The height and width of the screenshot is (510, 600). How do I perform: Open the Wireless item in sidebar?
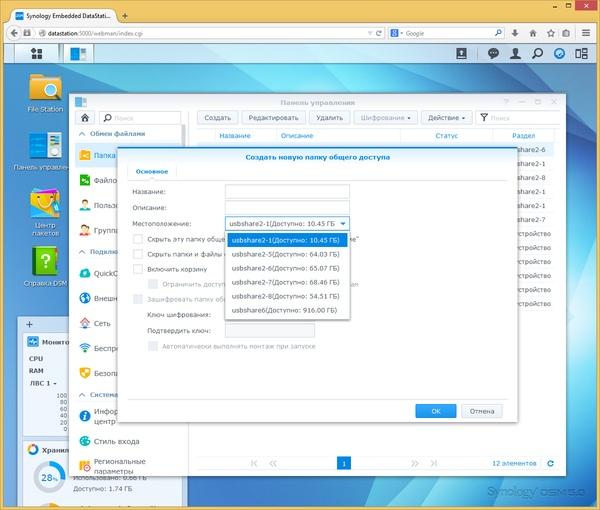[97, 348]
